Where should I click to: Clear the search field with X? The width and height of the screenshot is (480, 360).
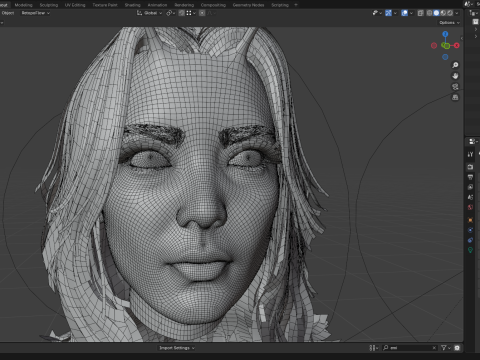434,348
